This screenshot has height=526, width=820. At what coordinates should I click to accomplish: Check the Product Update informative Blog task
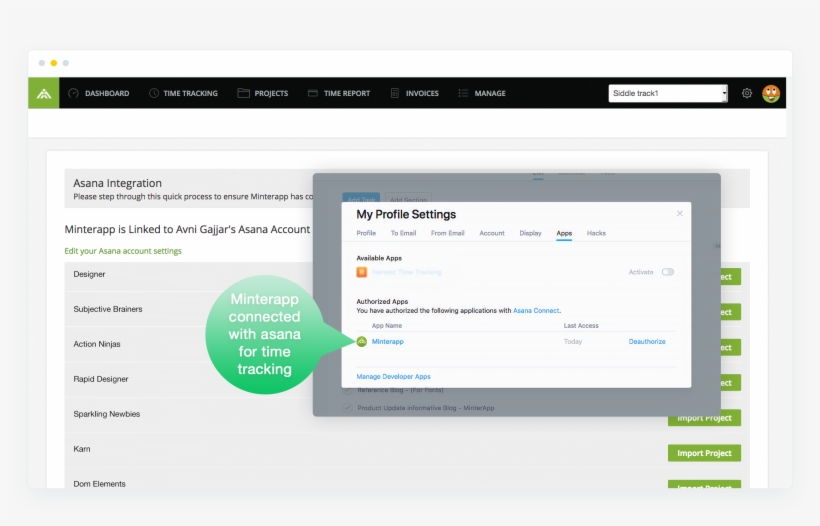[347, 408]
